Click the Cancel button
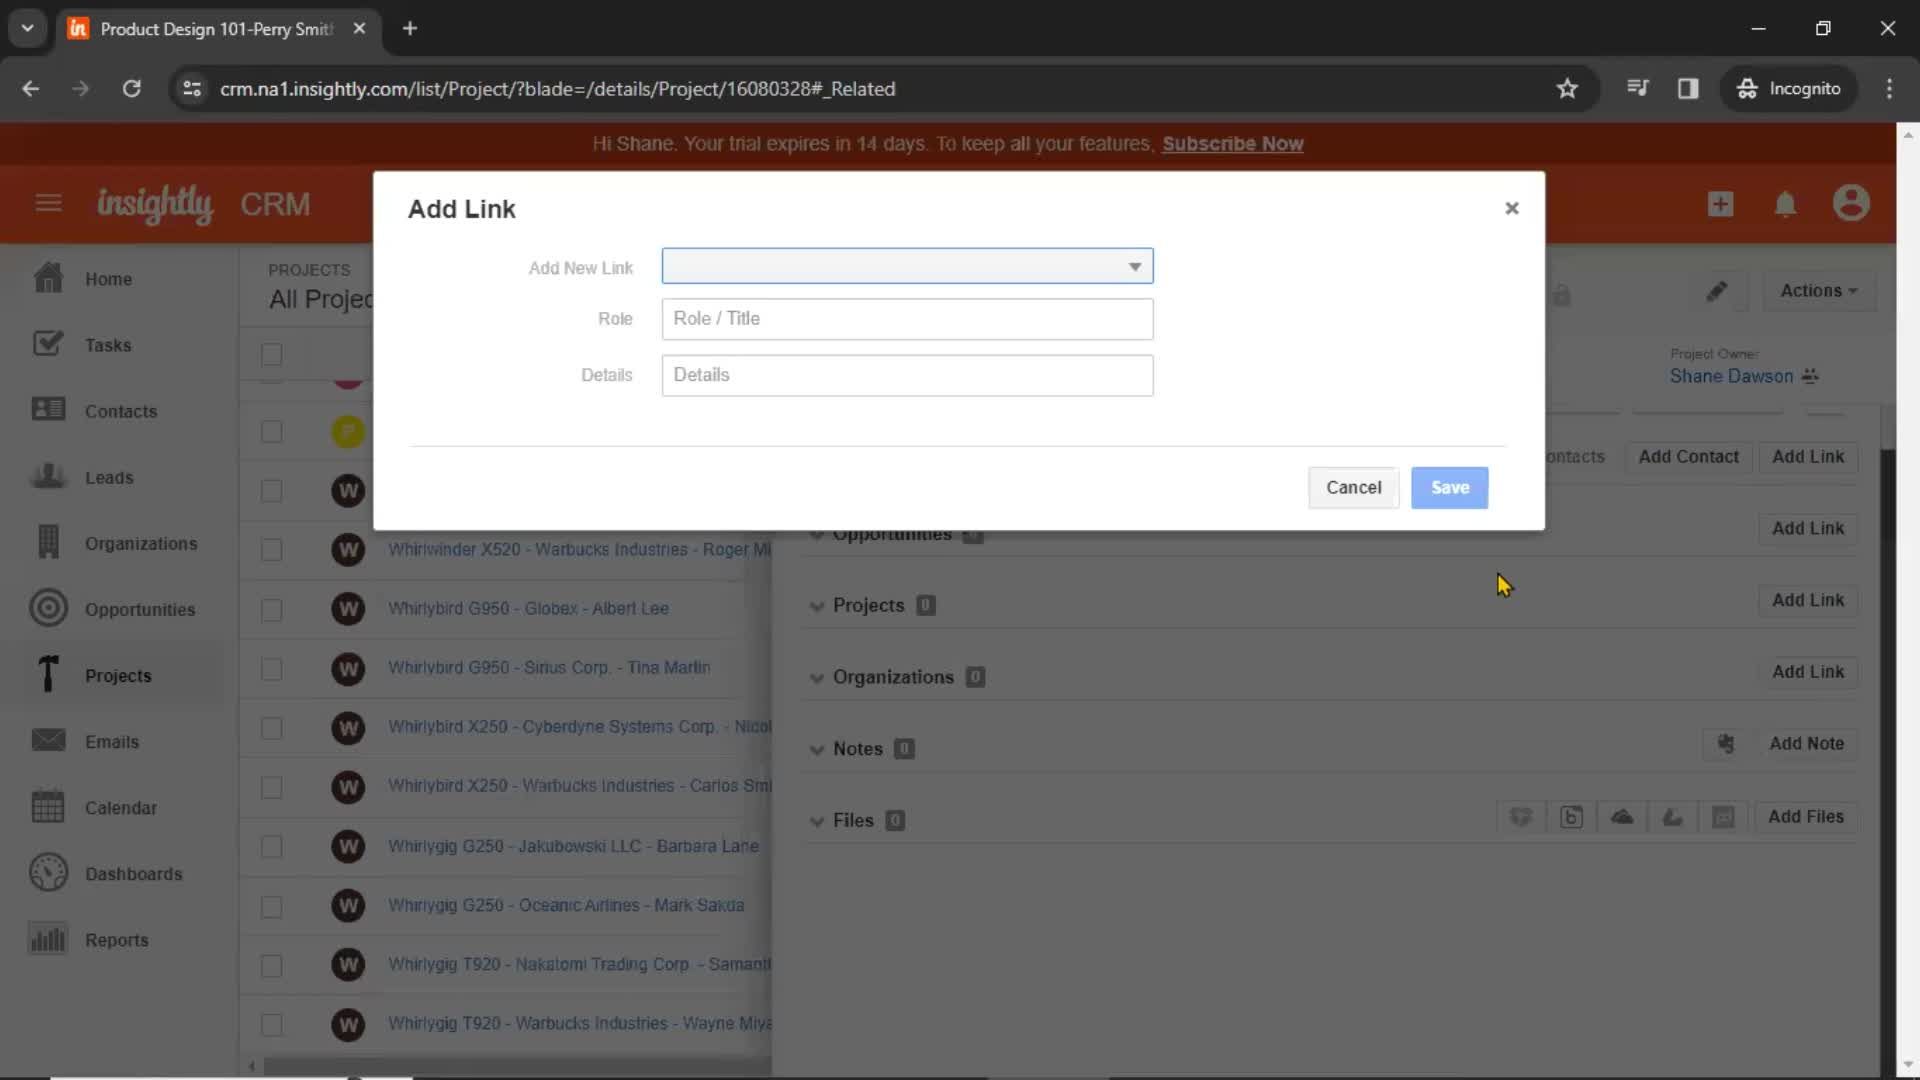This screenshot has height=1080, width=1920. (1354, 487)
